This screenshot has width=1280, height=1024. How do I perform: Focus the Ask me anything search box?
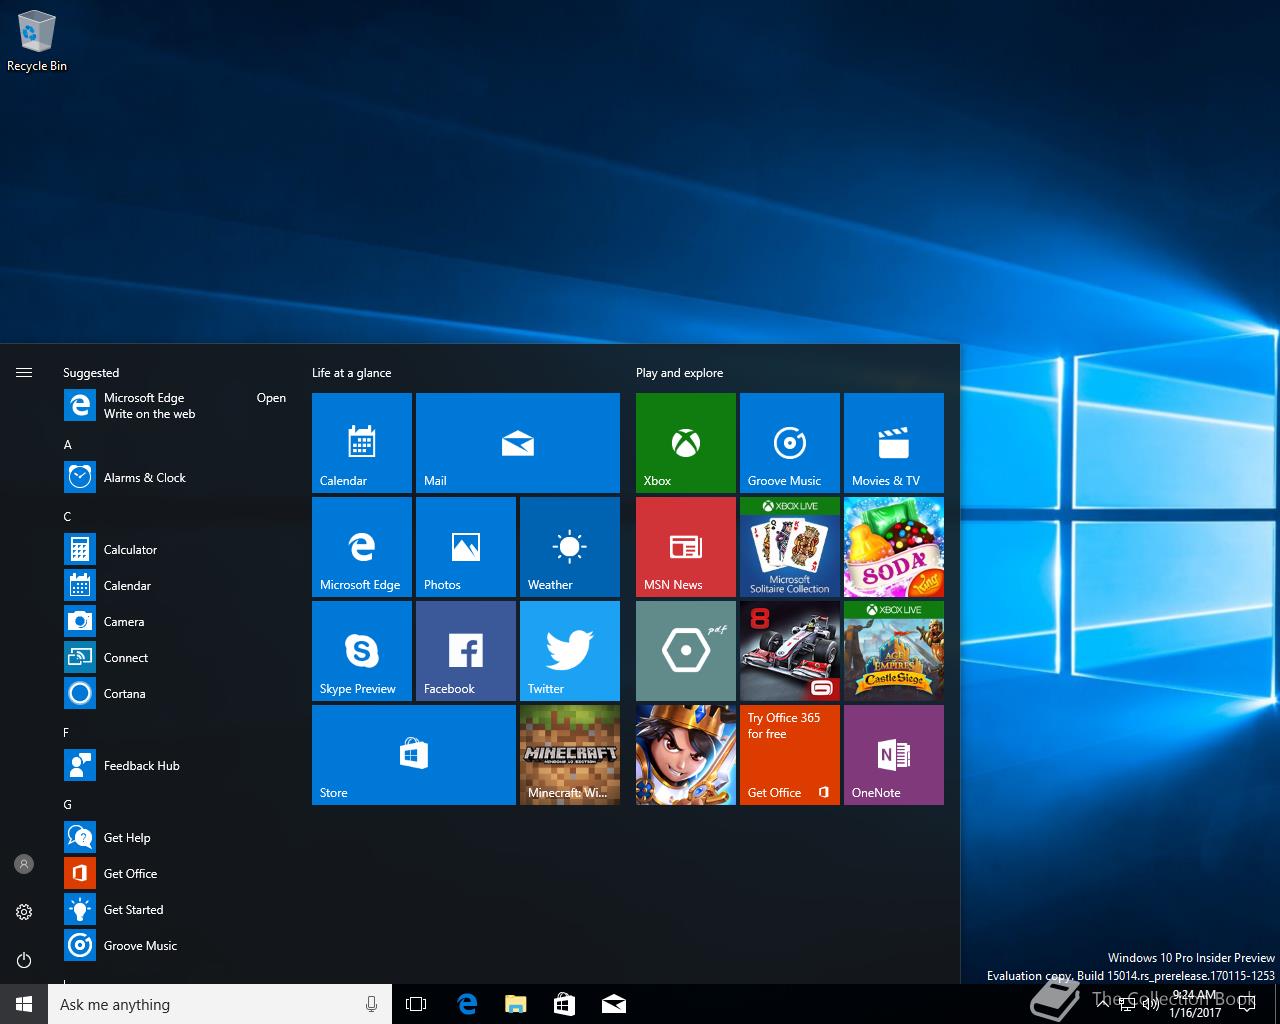pos(219,1004)
